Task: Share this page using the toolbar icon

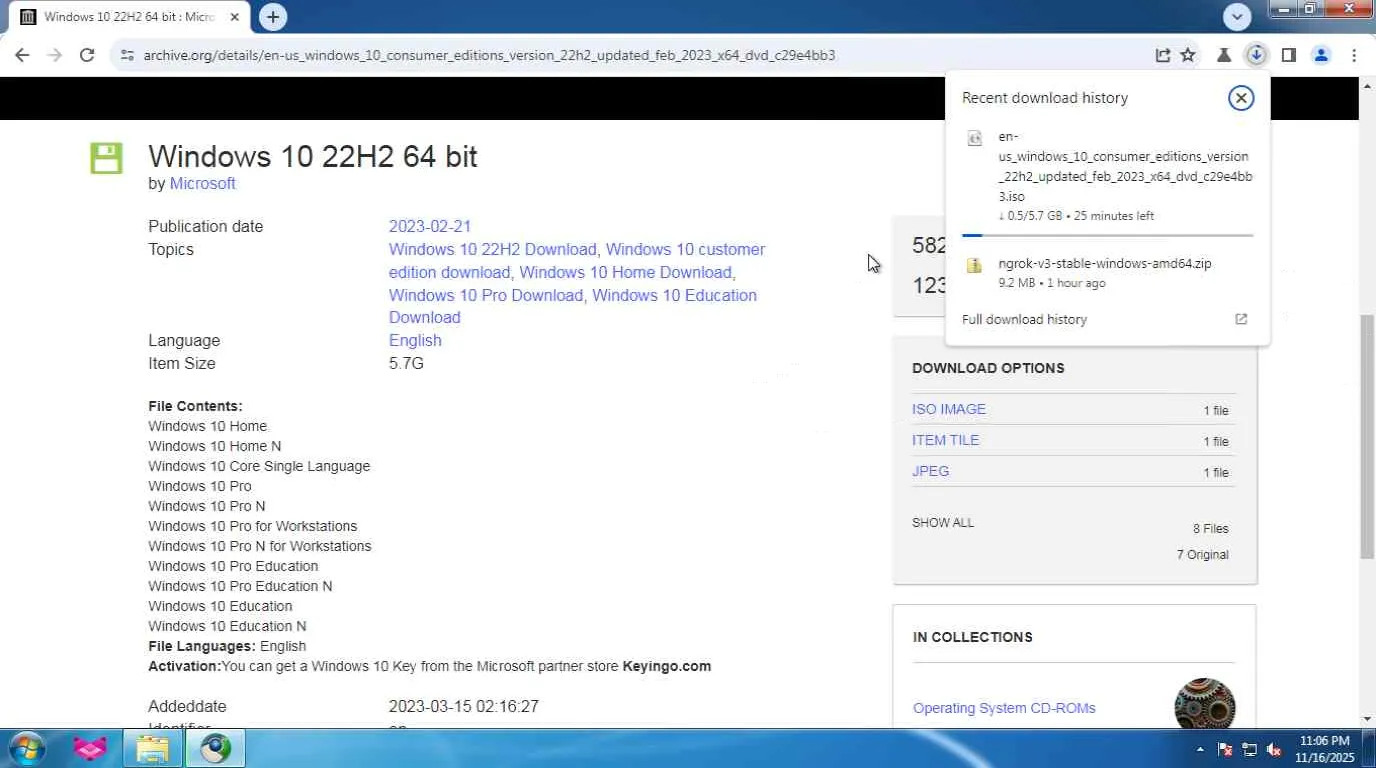Action: click(x=1163, y=55)
